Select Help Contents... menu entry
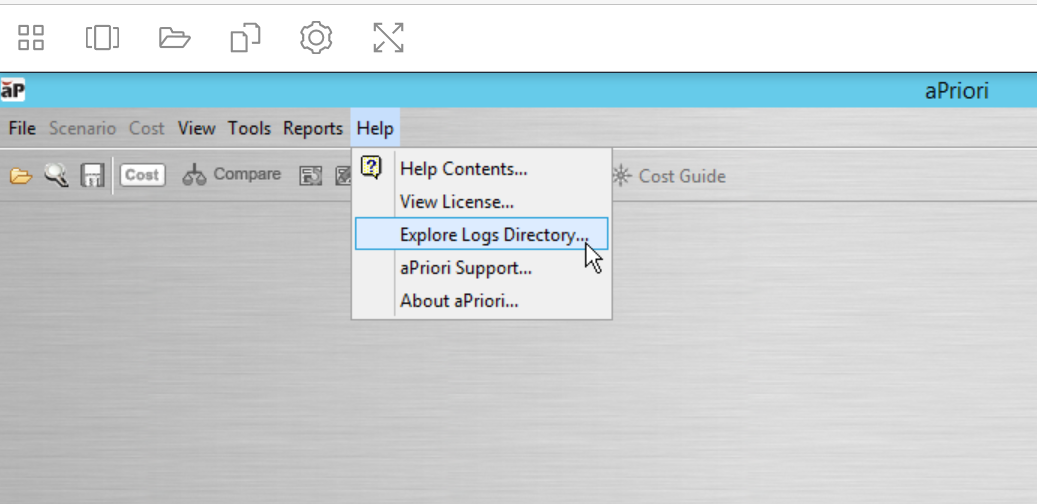Viewport: 1037px width, 504px height. point(481,169)
